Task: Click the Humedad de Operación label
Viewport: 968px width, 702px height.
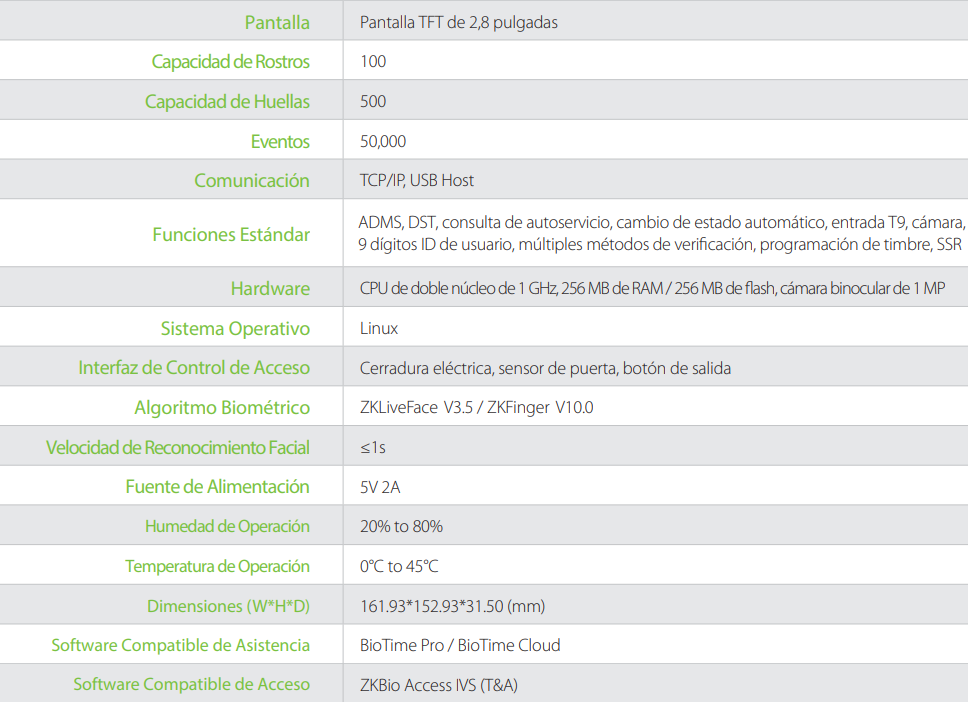Action: pos(227,527)
